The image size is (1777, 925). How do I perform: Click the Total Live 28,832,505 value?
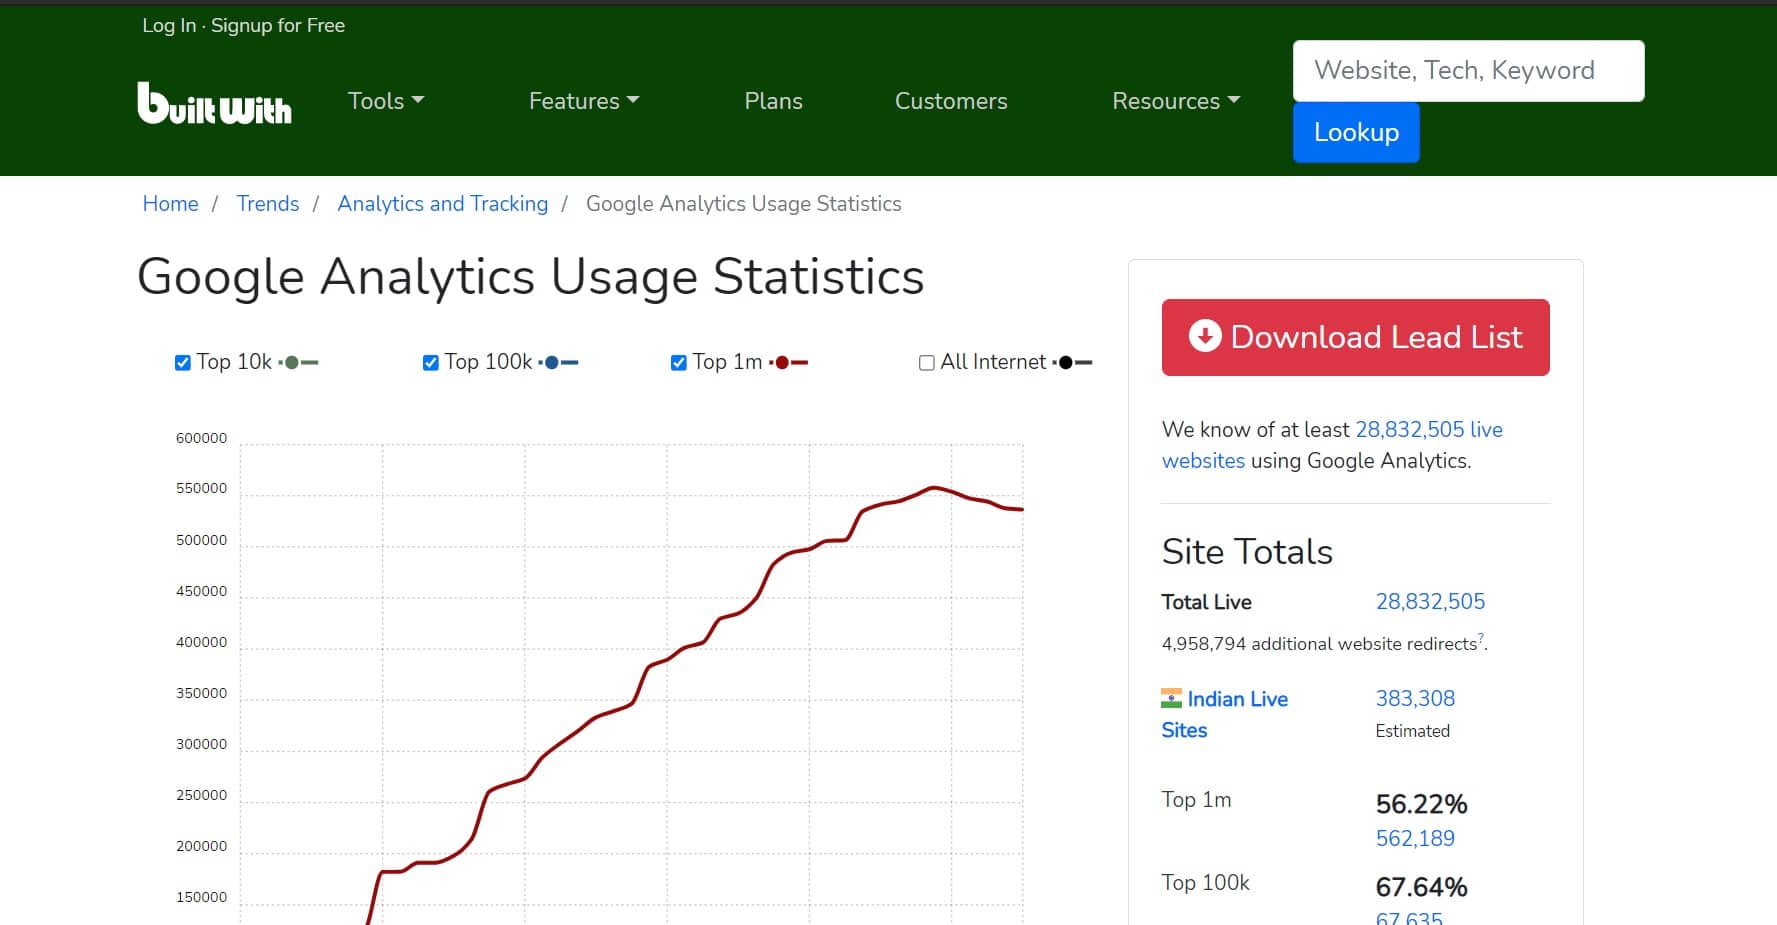1430,601
